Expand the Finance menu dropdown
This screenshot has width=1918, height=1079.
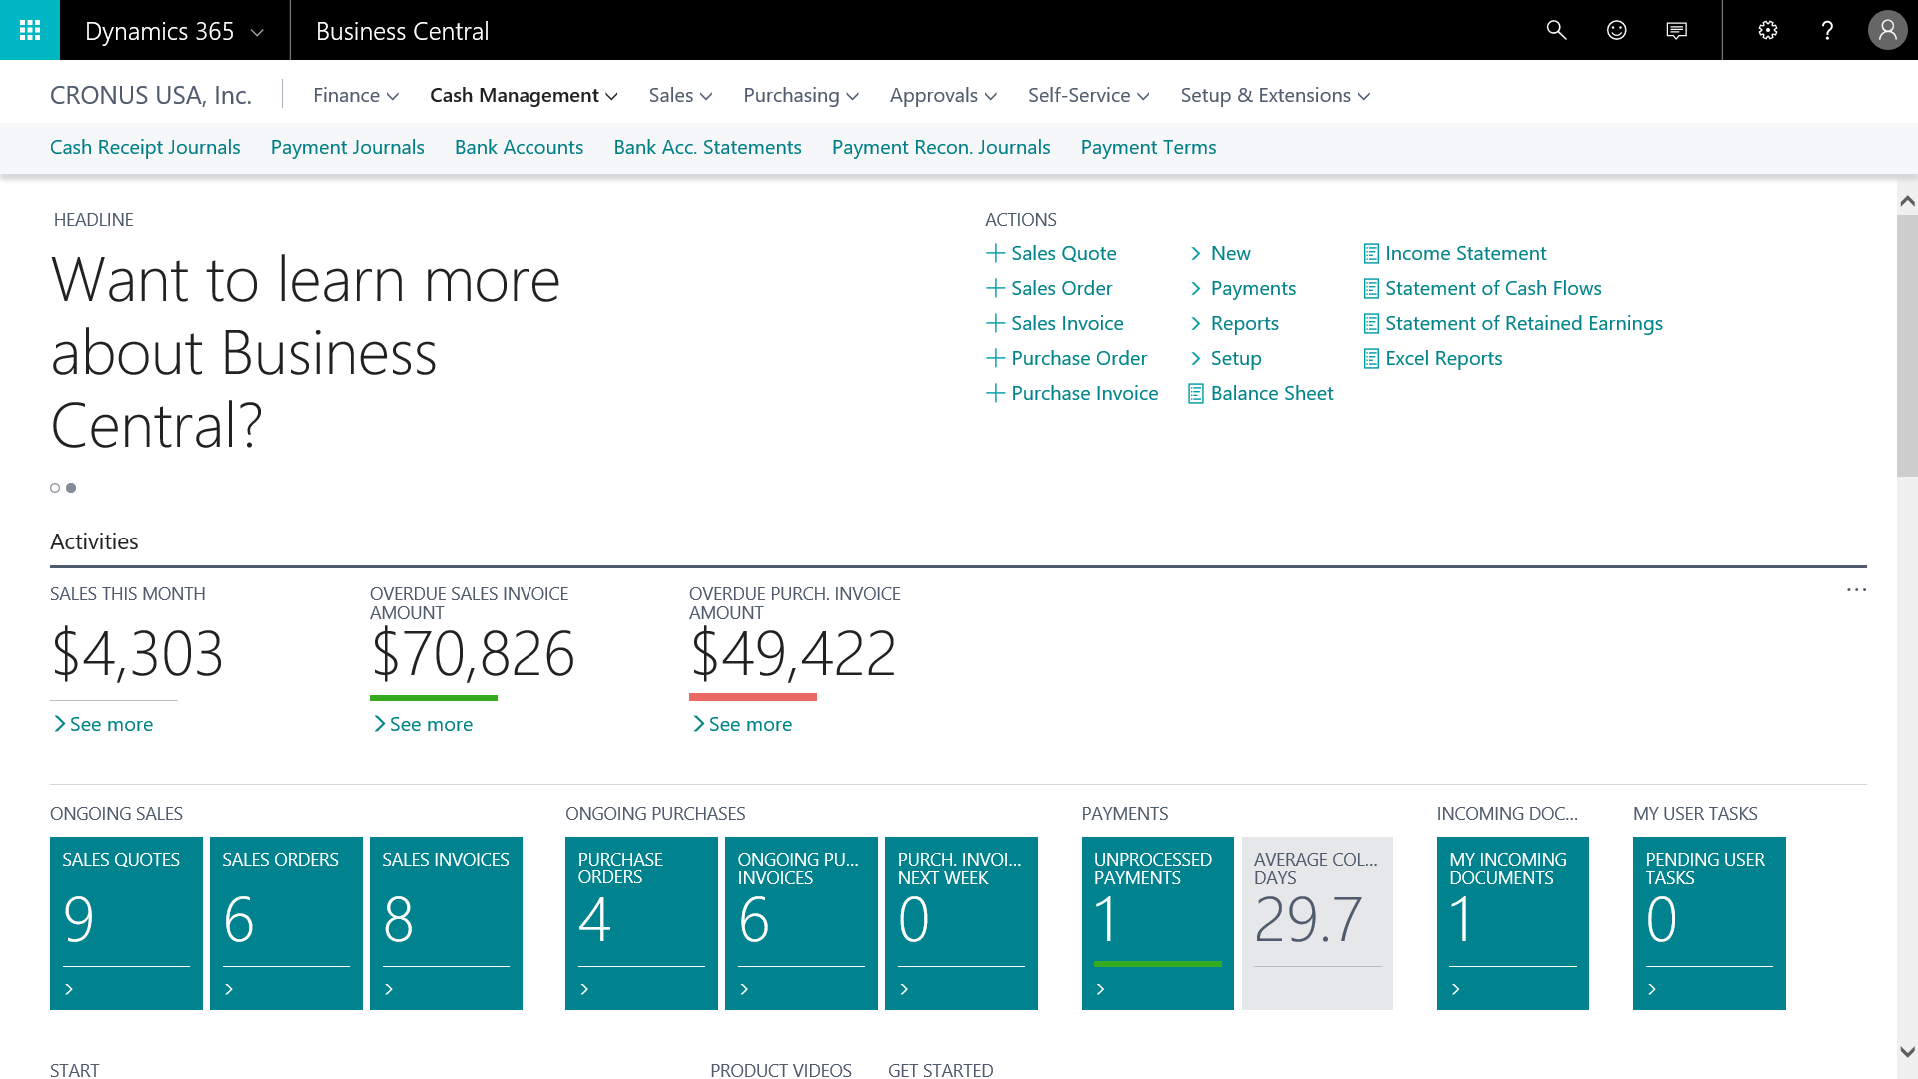(x=356, y=95)
